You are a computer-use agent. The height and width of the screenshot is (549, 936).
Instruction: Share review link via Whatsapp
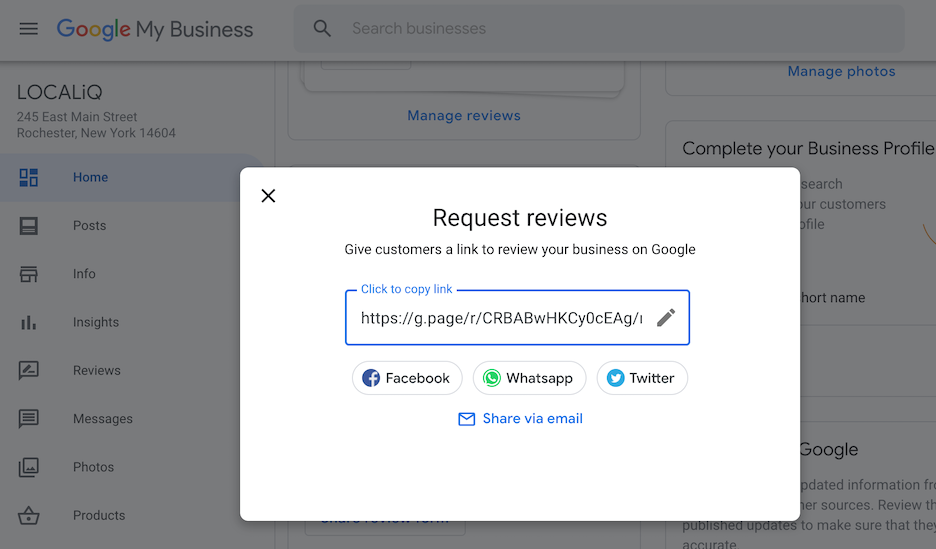[529, 378]
